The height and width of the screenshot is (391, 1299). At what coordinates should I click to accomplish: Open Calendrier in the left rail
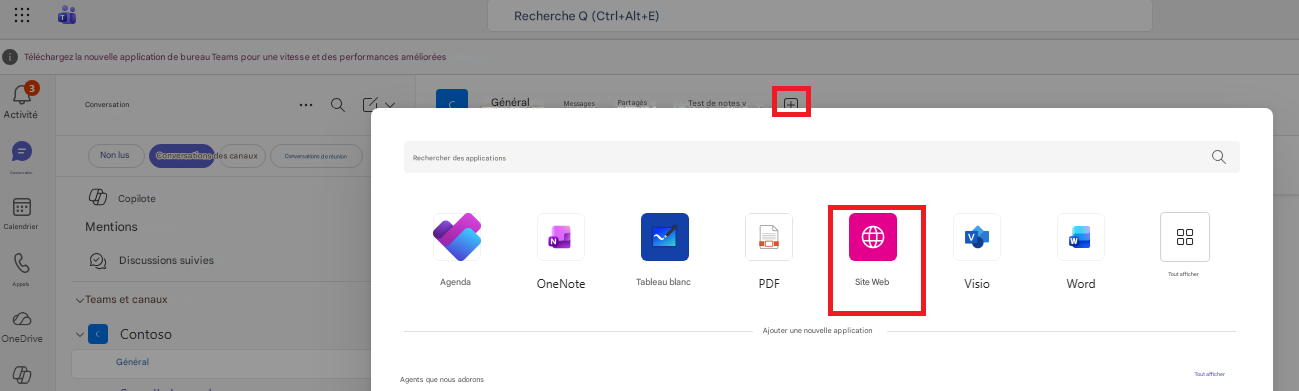click(x=21, y=208)
